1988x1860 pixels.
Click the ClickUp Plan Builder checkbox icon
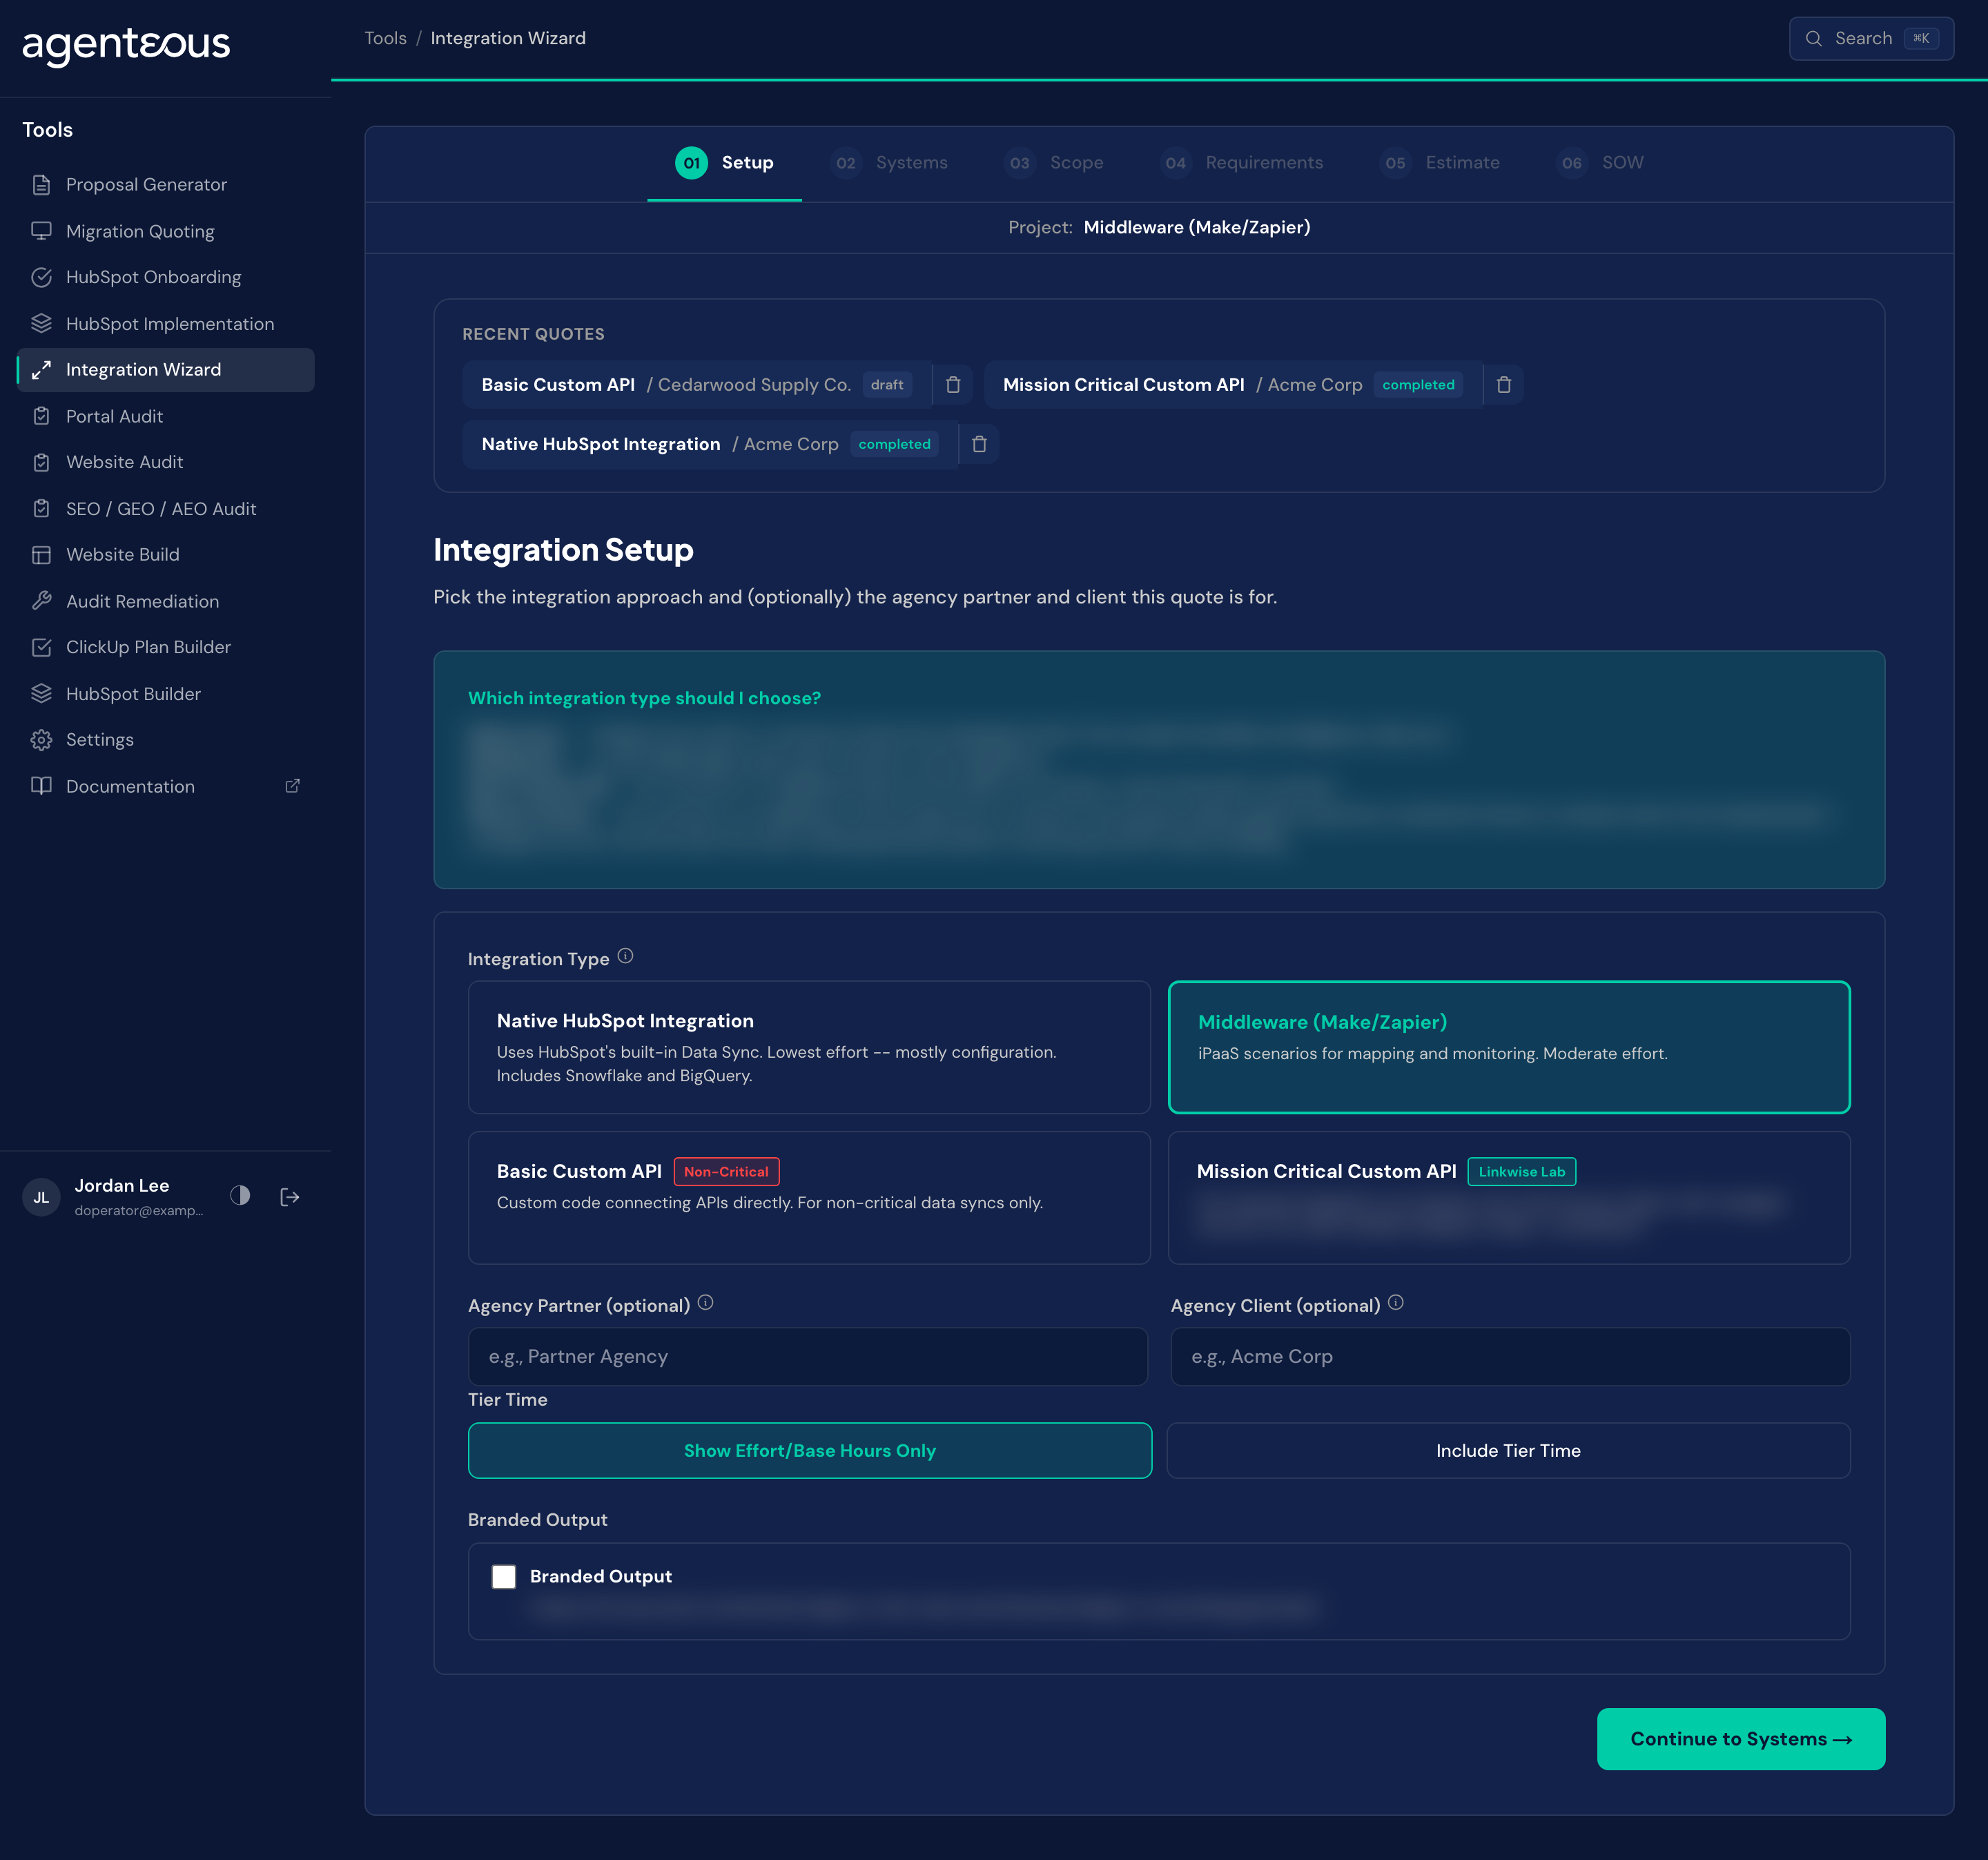pyautogui.click(x=41, y=647)
